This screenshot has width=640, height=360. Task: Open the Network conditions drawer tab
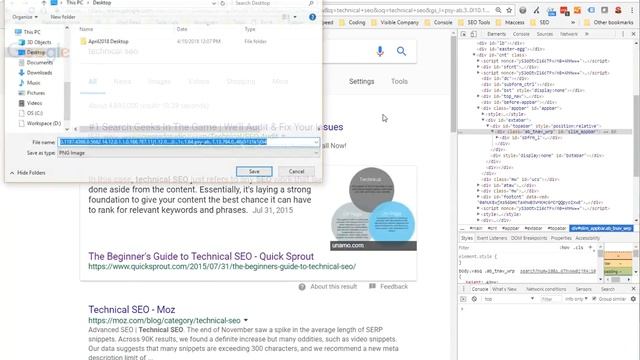click(546, 289)
